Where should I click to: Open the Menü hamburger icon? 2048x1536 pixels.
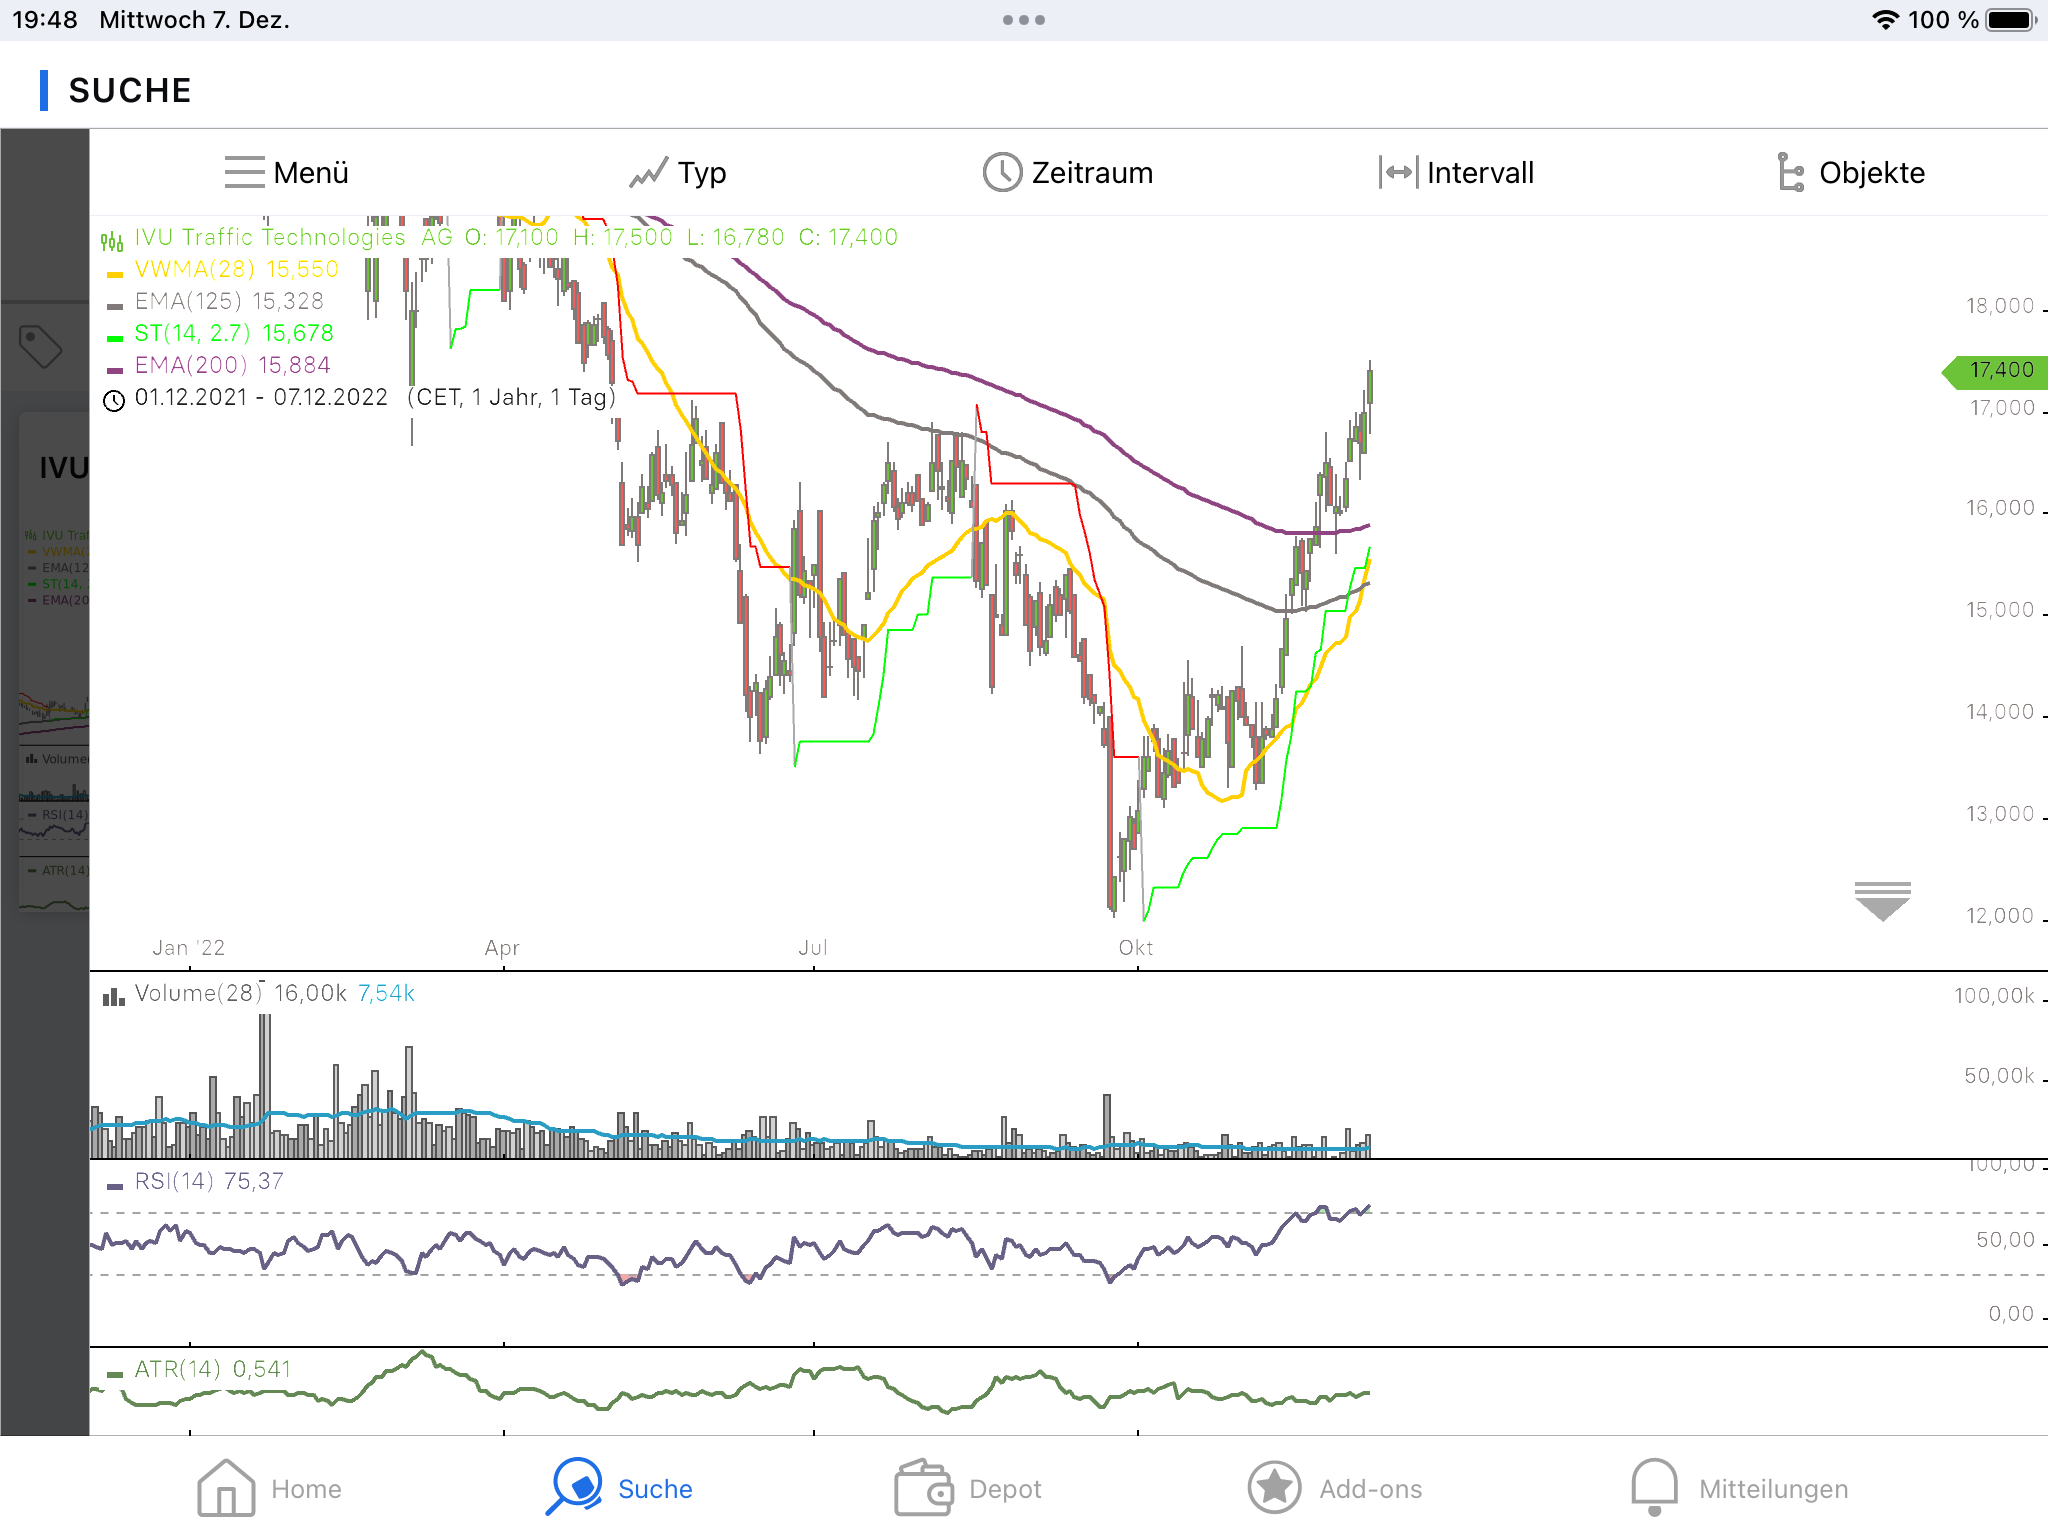pos(244,172)
